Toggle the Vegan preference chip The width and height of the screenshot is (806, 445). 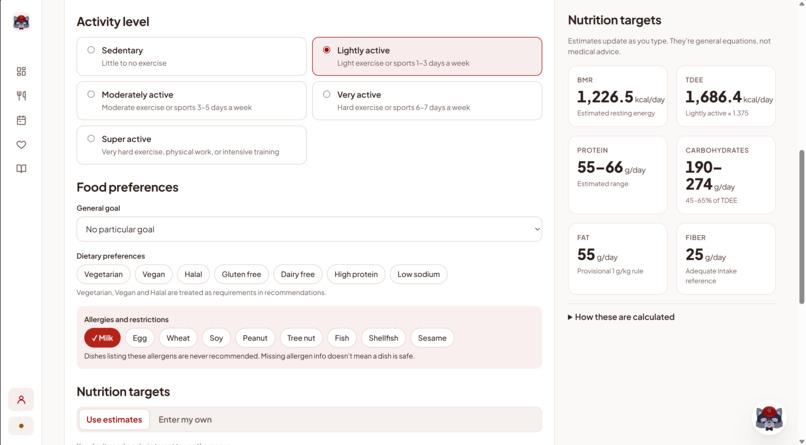coord(154,274)
